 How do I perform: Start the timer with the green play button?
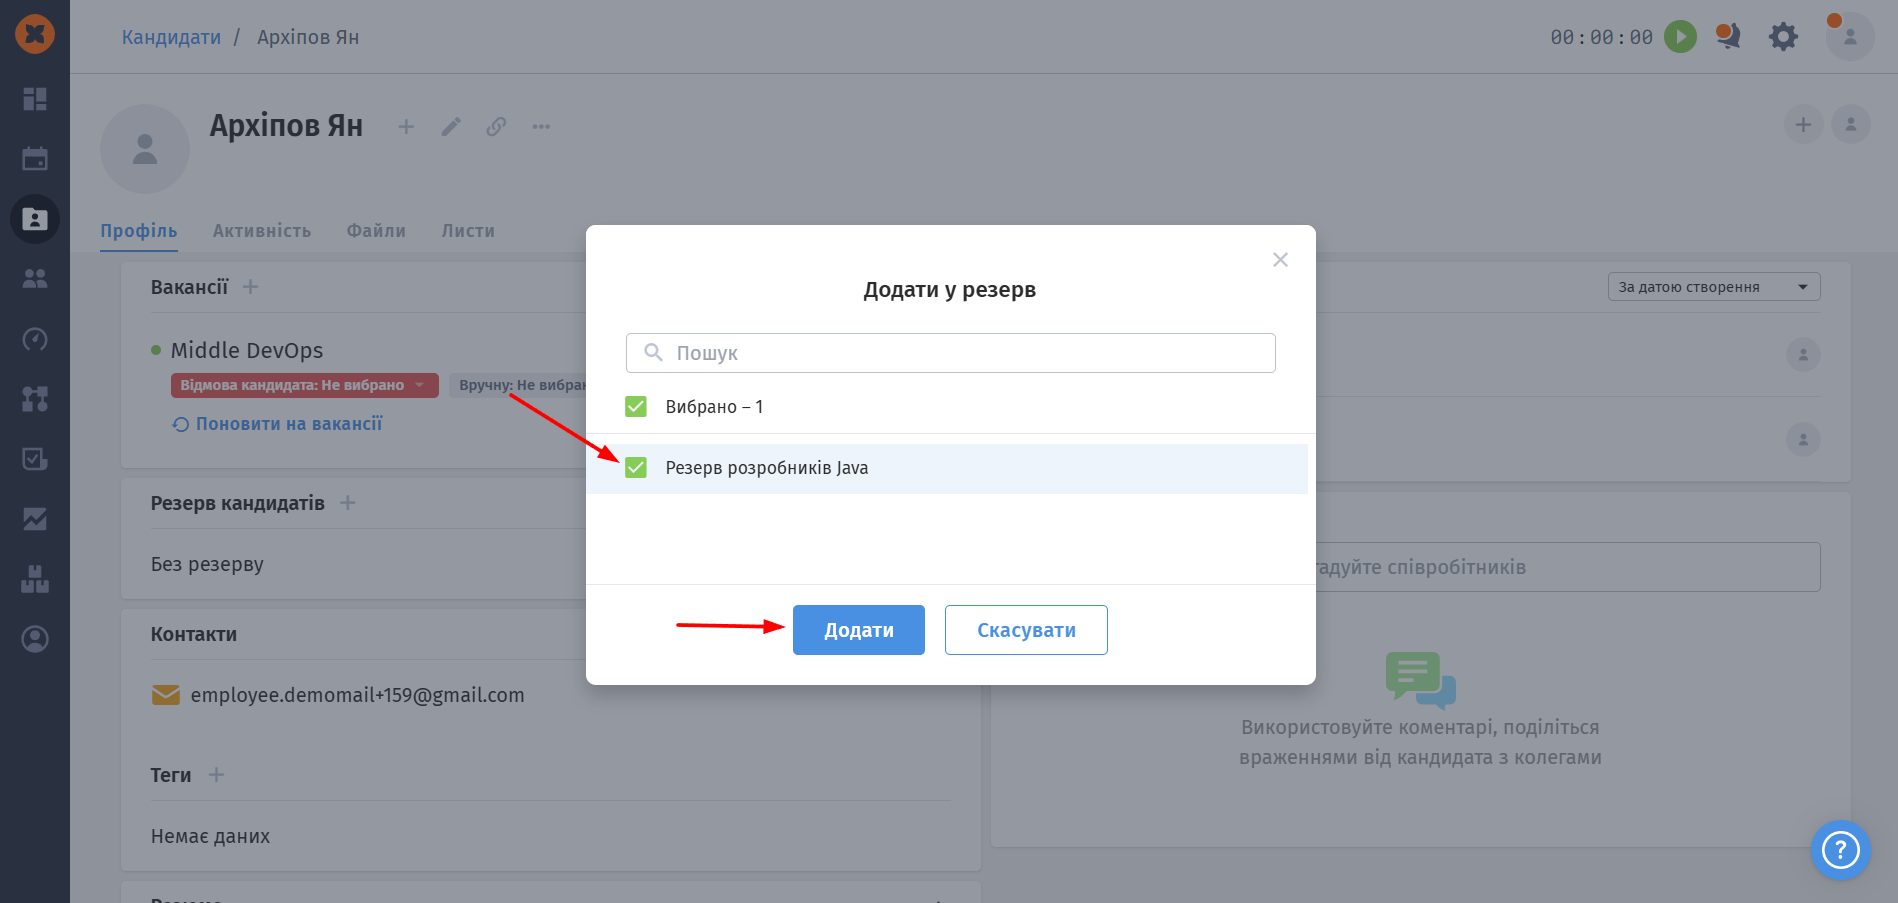pos(1680,37)
